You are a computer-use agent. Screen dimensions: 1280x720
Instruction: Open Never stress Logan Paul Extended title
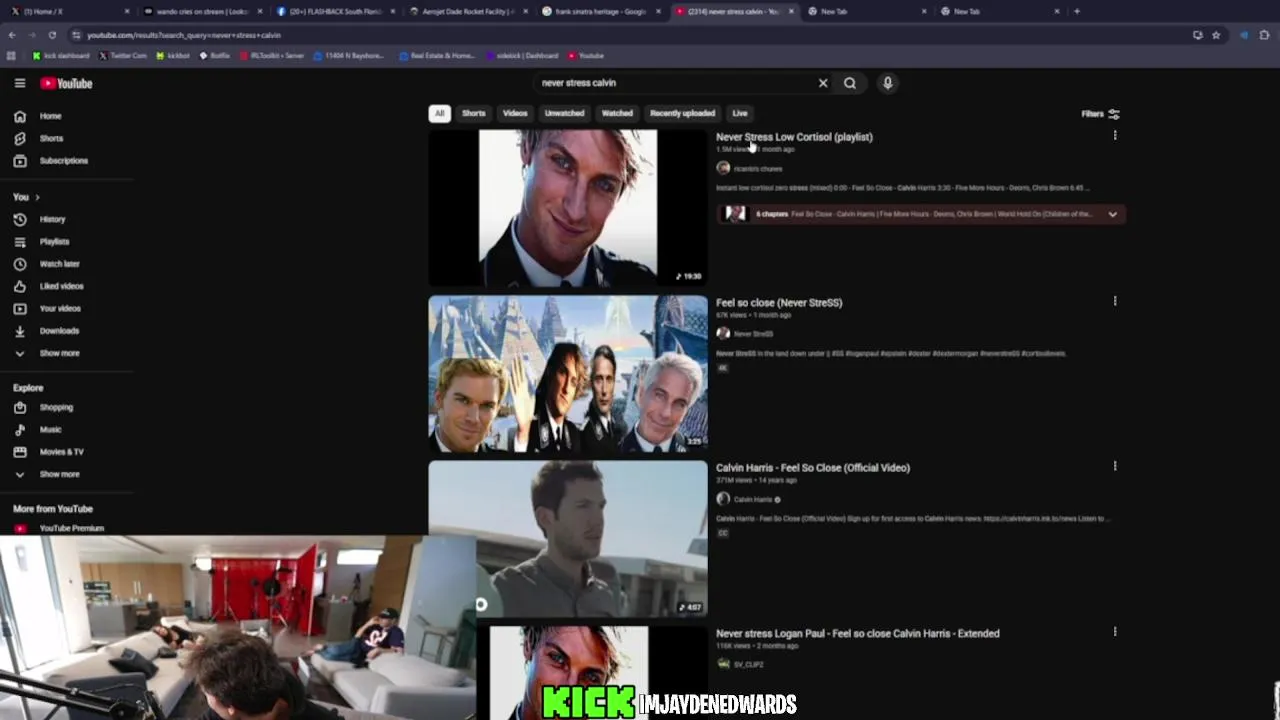click(858, 633)
